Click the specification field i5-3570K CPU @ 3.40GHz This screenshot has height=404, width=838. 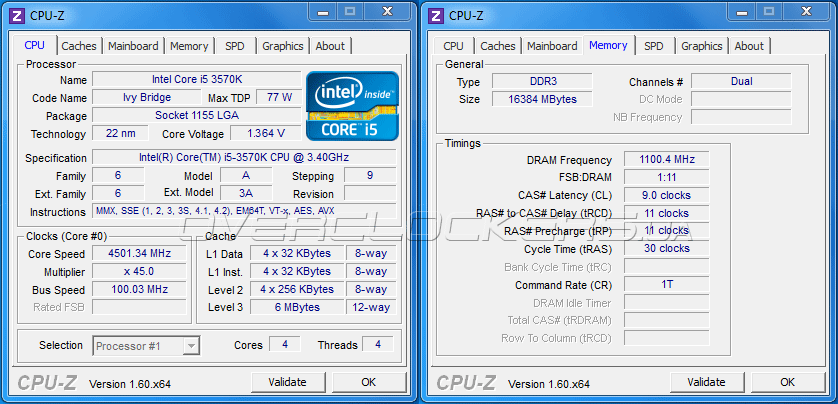[x=244, y=158]
